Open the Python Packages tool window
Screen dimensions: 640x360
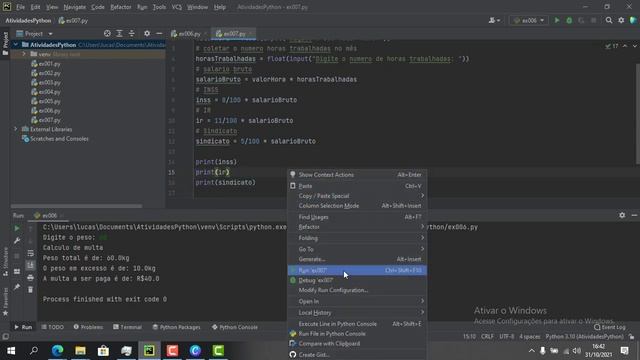click(x=176, y=327)
